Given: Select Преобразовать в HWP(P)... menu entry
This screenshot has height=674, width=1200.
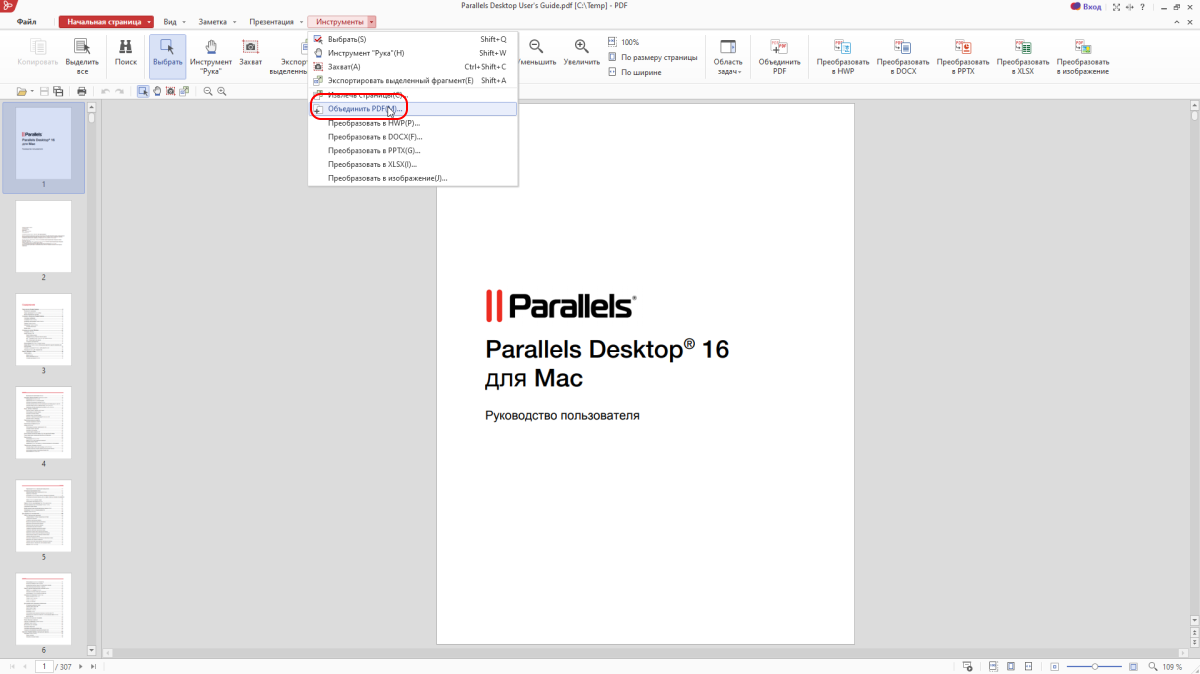Looking at the screenshot, I should tap(413, 123).
